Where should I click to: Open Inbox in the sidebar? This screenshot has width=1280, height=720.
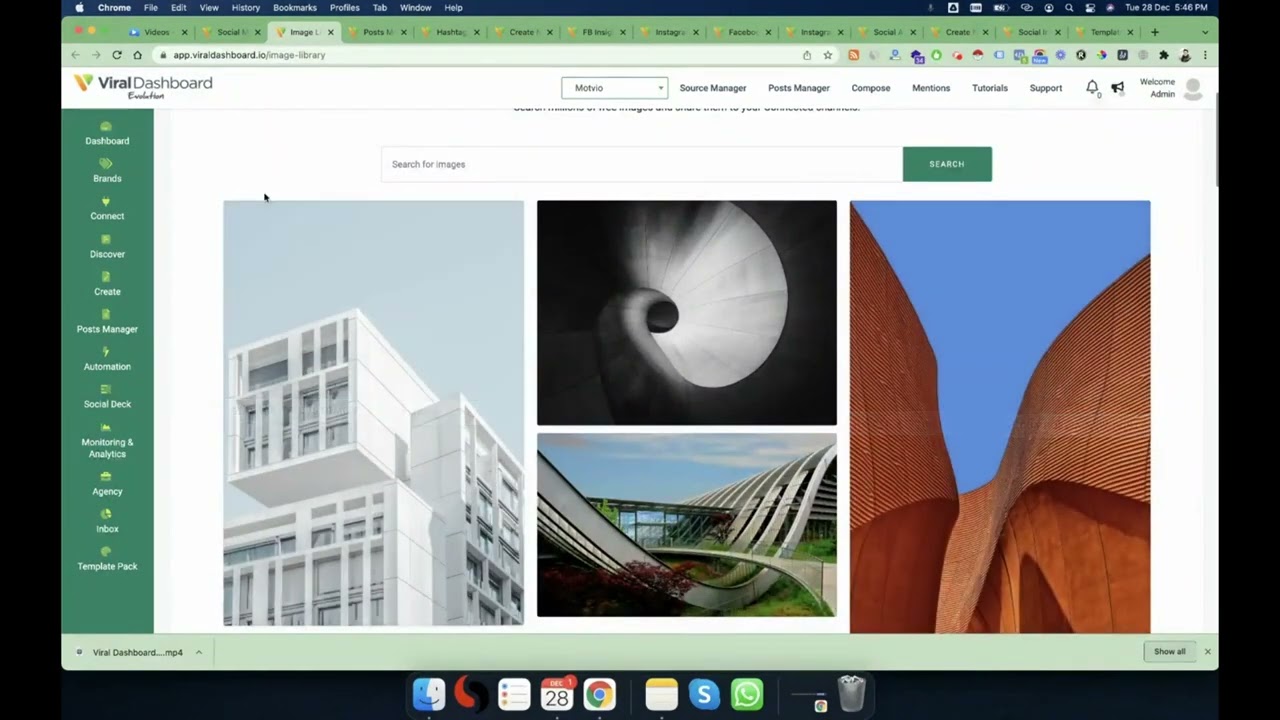[x=107, y=522]
